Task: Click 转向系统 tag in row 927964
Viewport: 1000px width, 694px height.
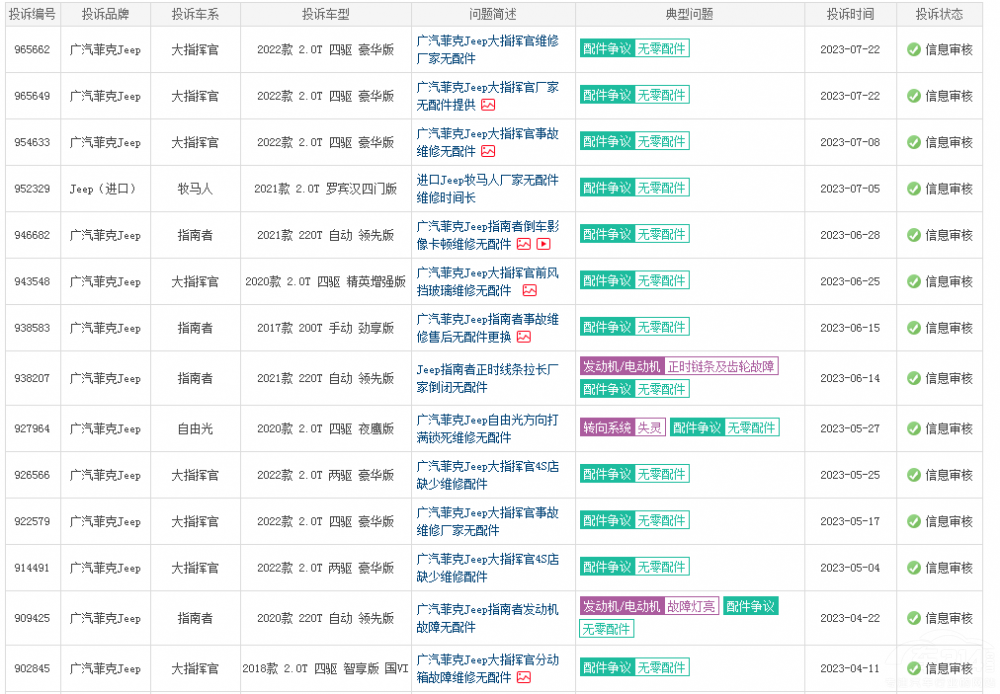Action: click(x=607, y=427)
